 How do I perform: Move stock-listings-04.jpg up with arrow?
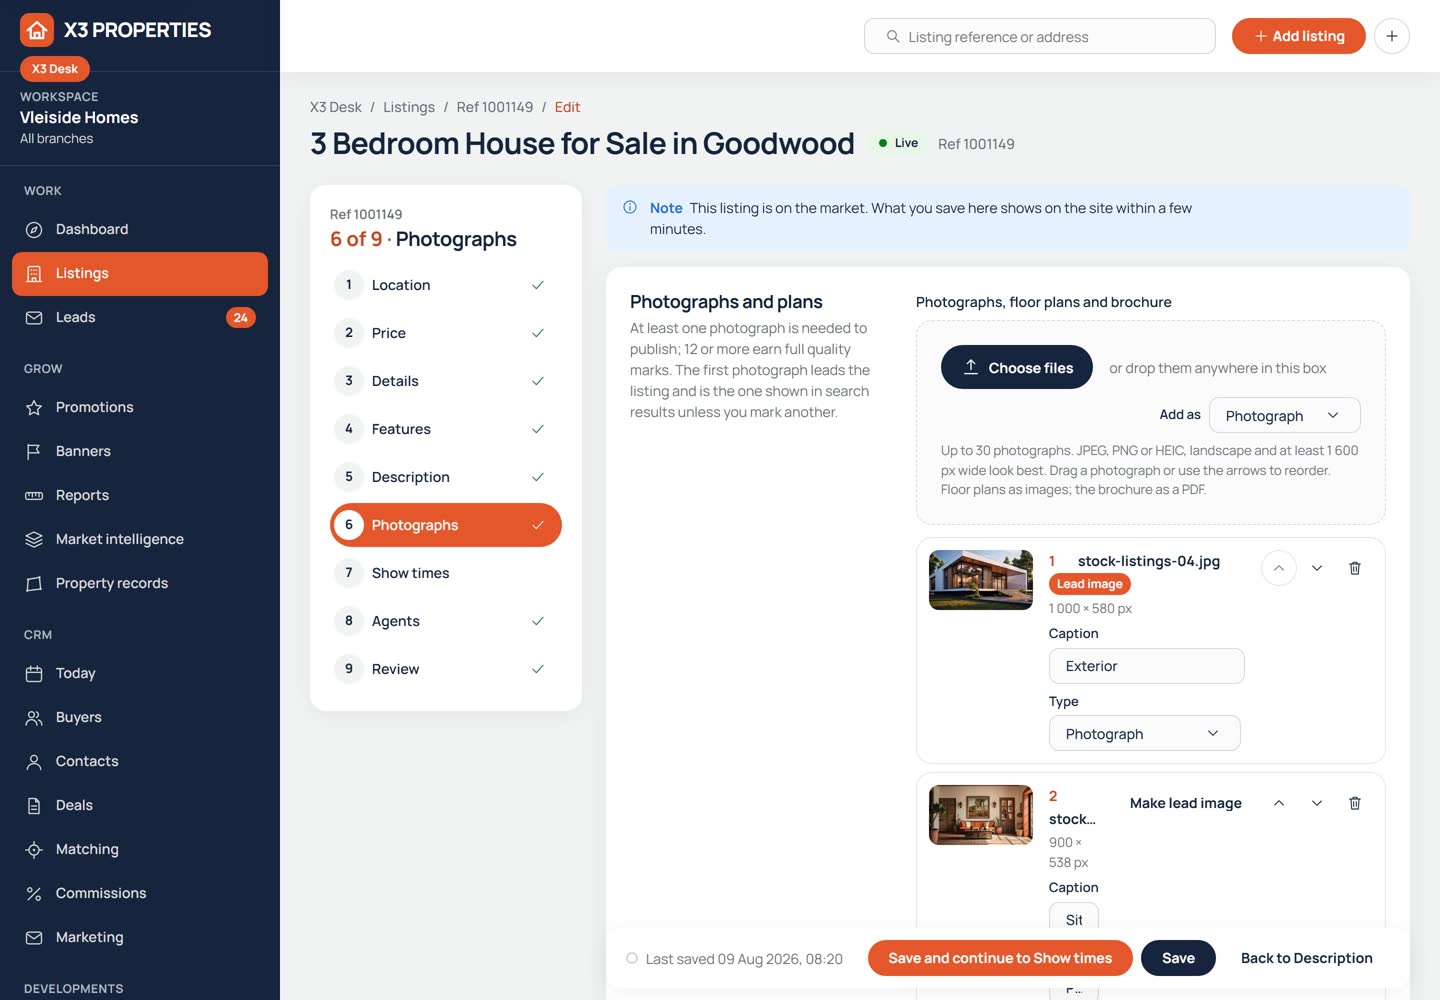click(1278, 568)
